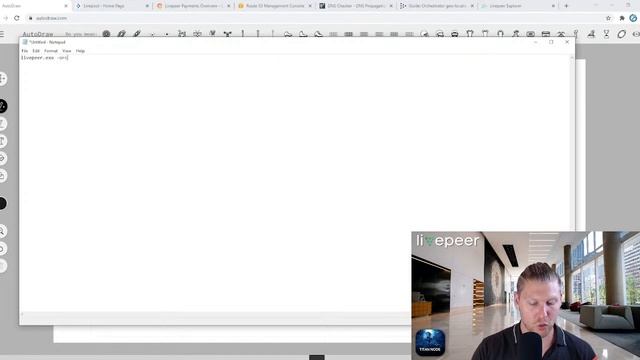The image size is (640, 360).
Task: Bookmark this page with the star icon
Action: click(608, 18)
